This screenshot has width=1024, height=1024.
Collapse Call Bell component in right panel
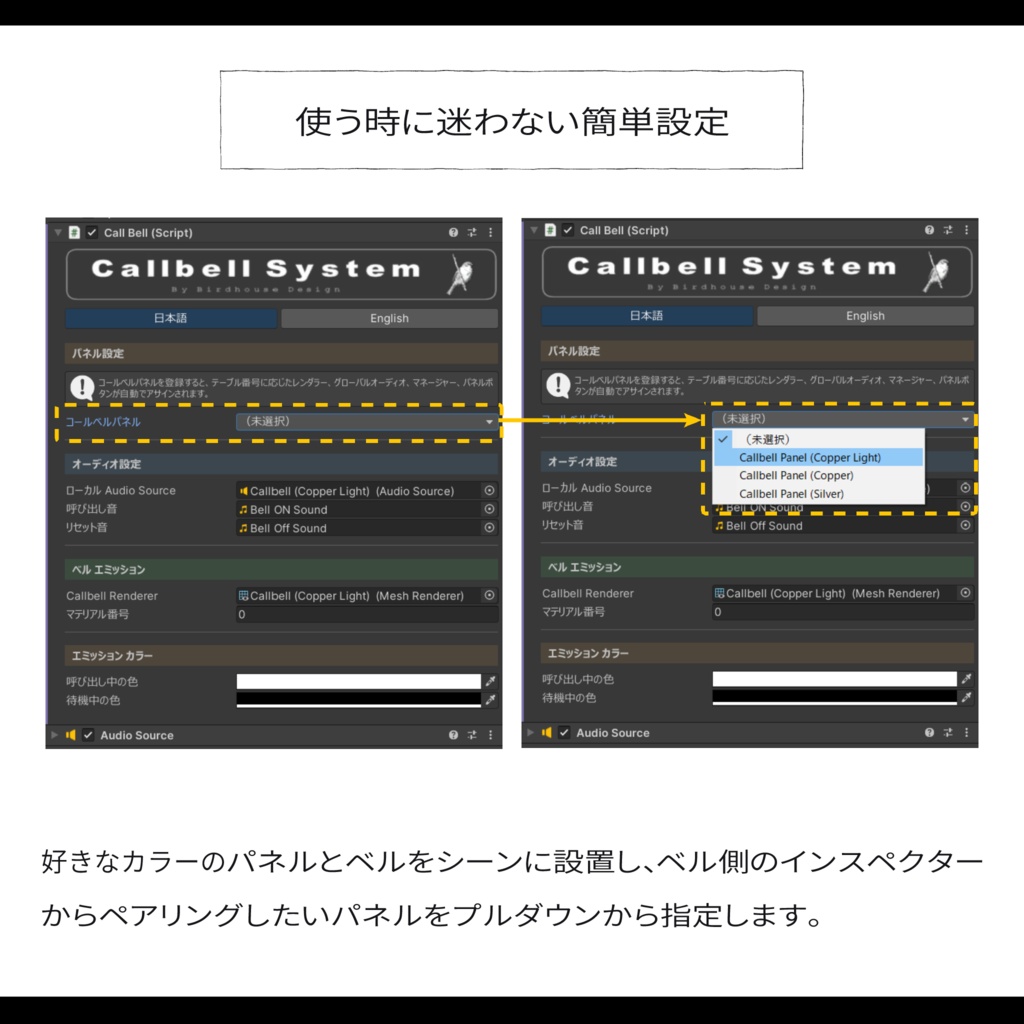534,230
